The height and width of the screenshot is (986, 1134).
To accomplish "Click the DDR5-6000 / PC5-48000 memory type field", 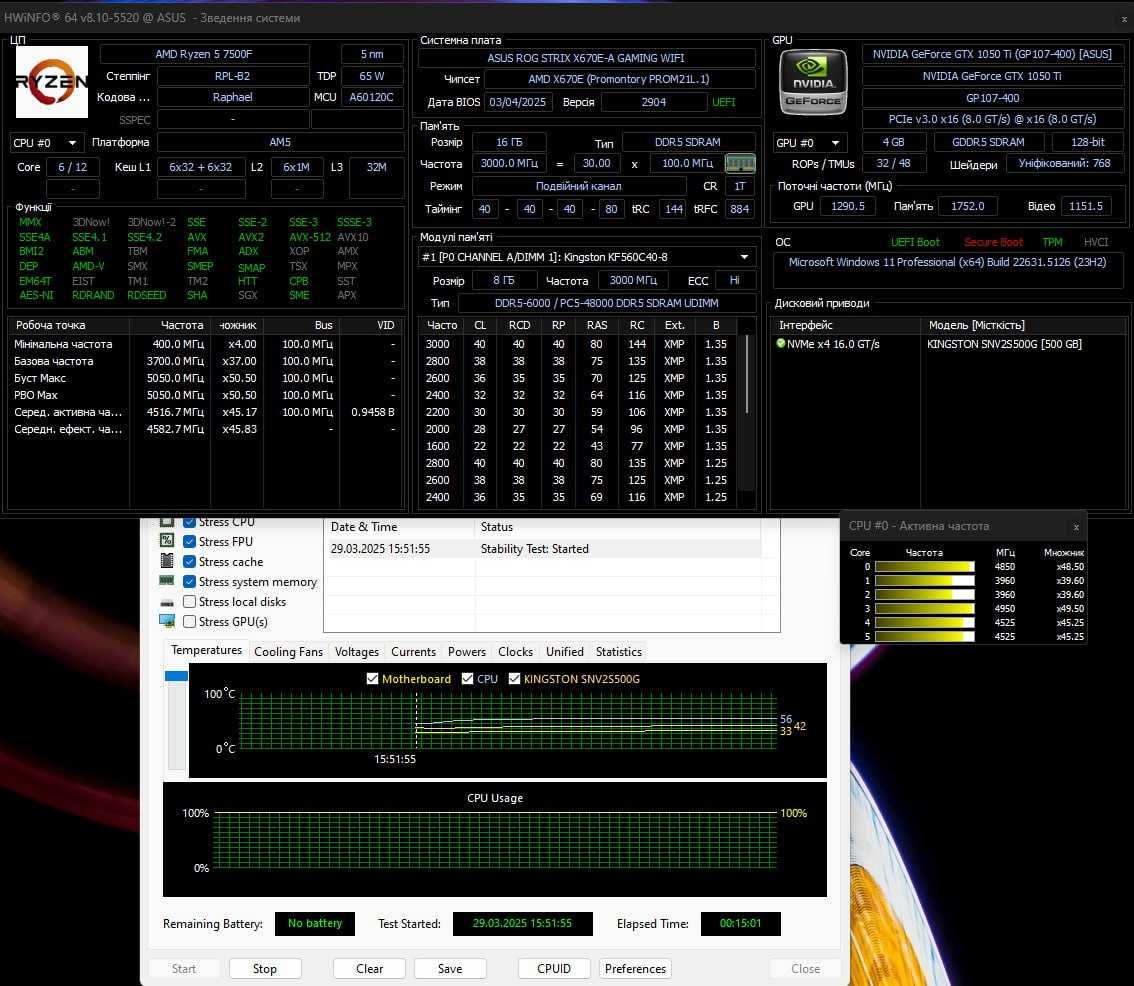I will pyautogui.click(x=606, y=303).
